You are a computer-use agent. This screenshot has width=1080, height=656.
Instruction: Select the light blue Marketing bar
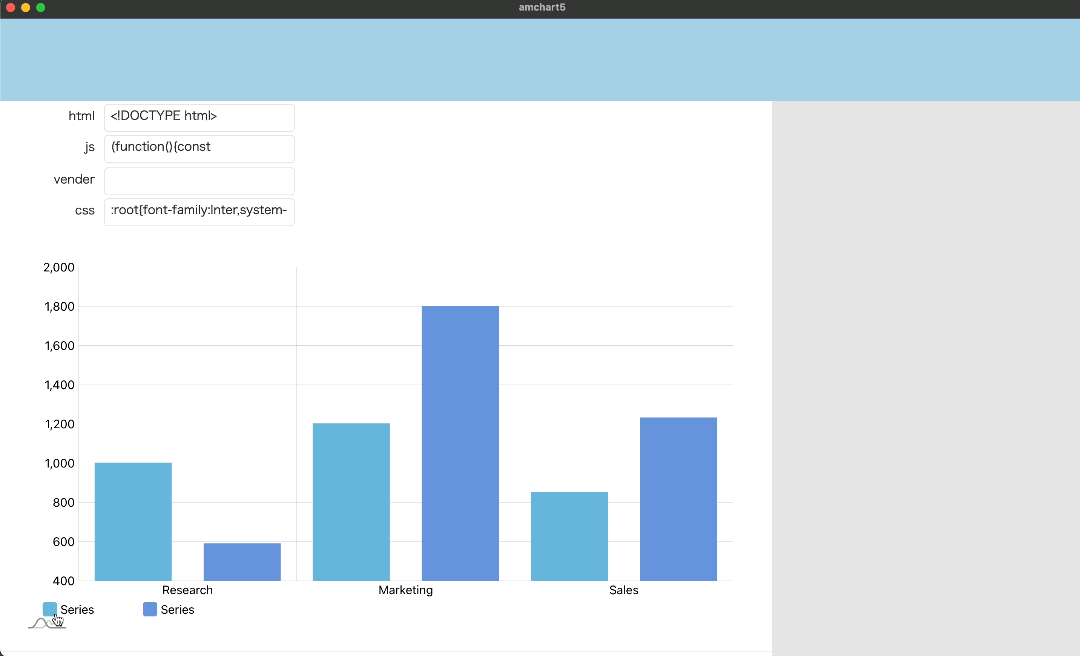351,501
